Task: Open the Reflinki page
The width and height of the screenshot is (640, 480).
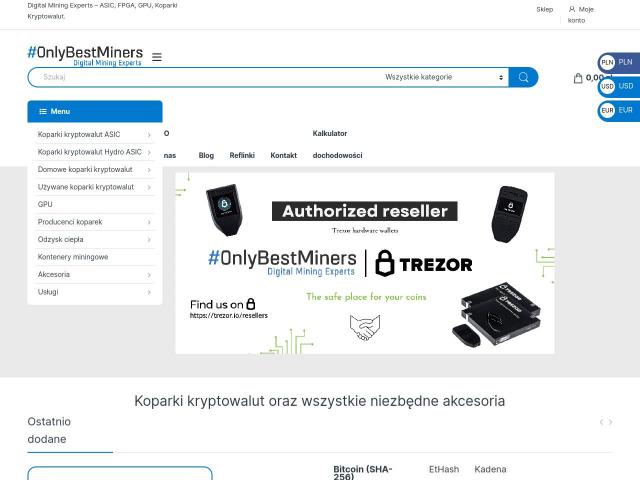Action: tap(242, 156)
